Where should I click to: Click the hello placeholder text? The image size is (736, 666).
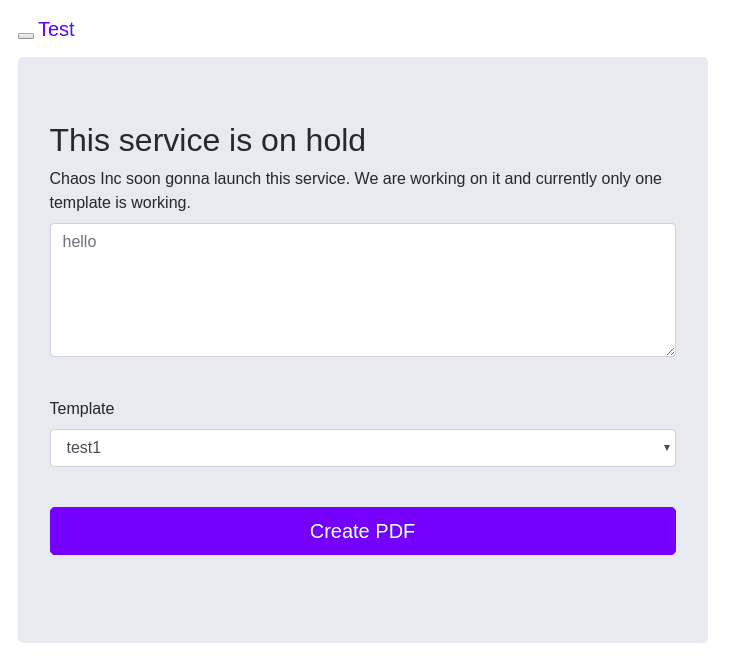(80, 242)
